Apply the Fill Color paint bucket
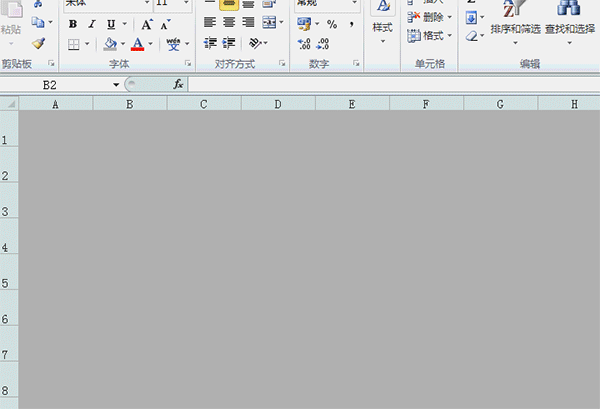Screen dimensions: 600x409 tap(110, 44)
